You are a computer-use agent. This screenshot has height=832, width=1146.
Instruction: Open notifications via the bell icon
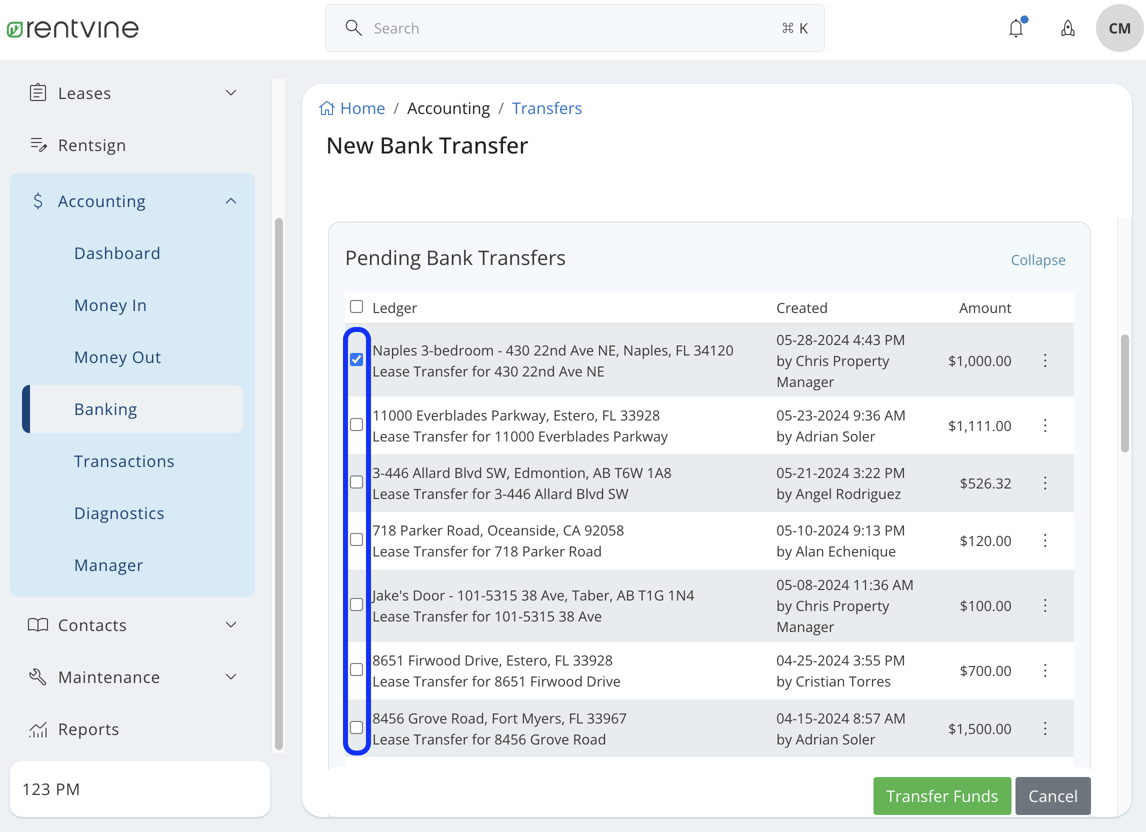click(x=1015, y=28)
